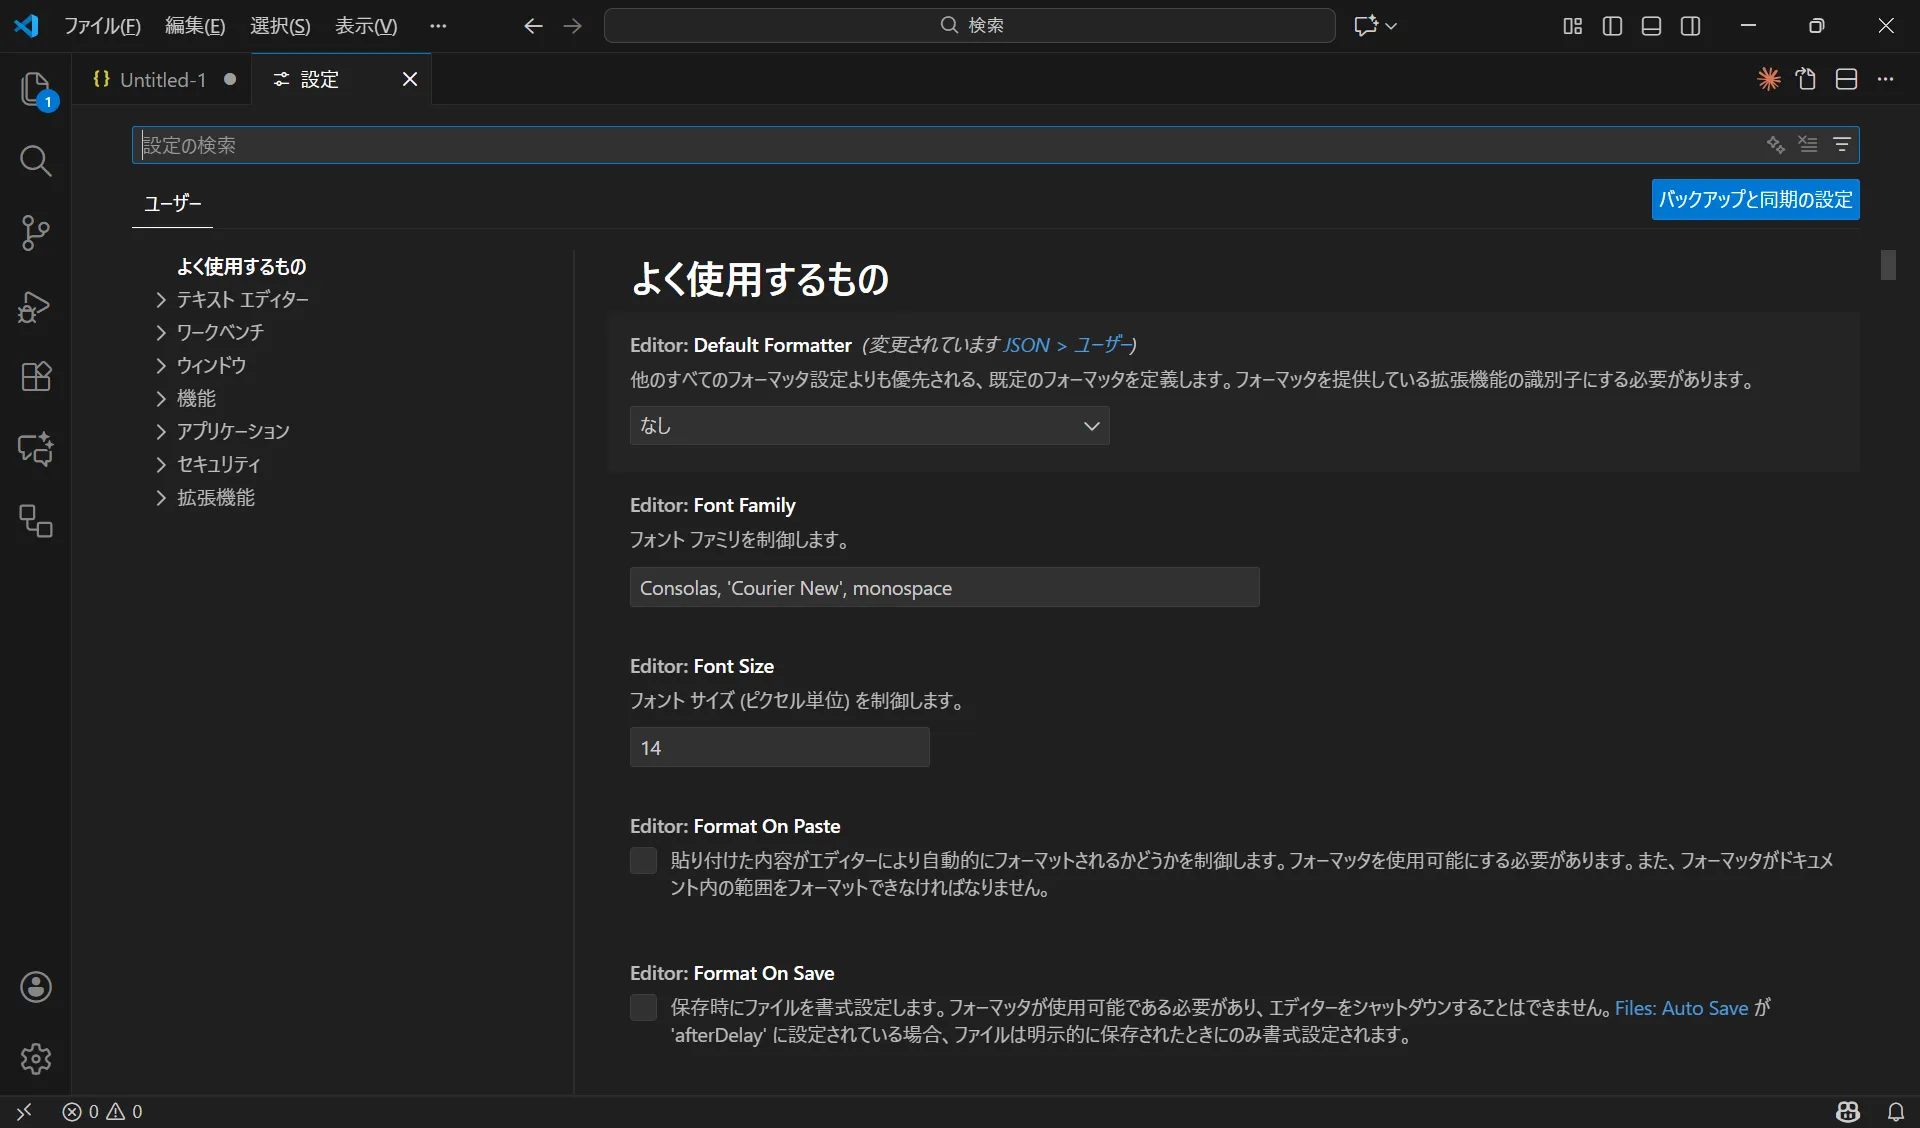Enable Editor: Format On Save
1920x1128 pixels.
(x=643, y=1008)
